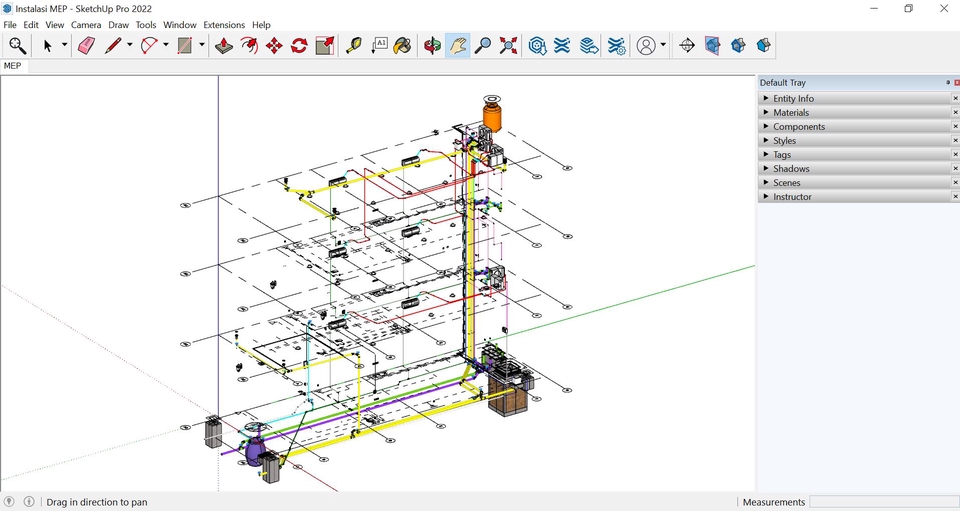Open the View menu

coord(54,25)
